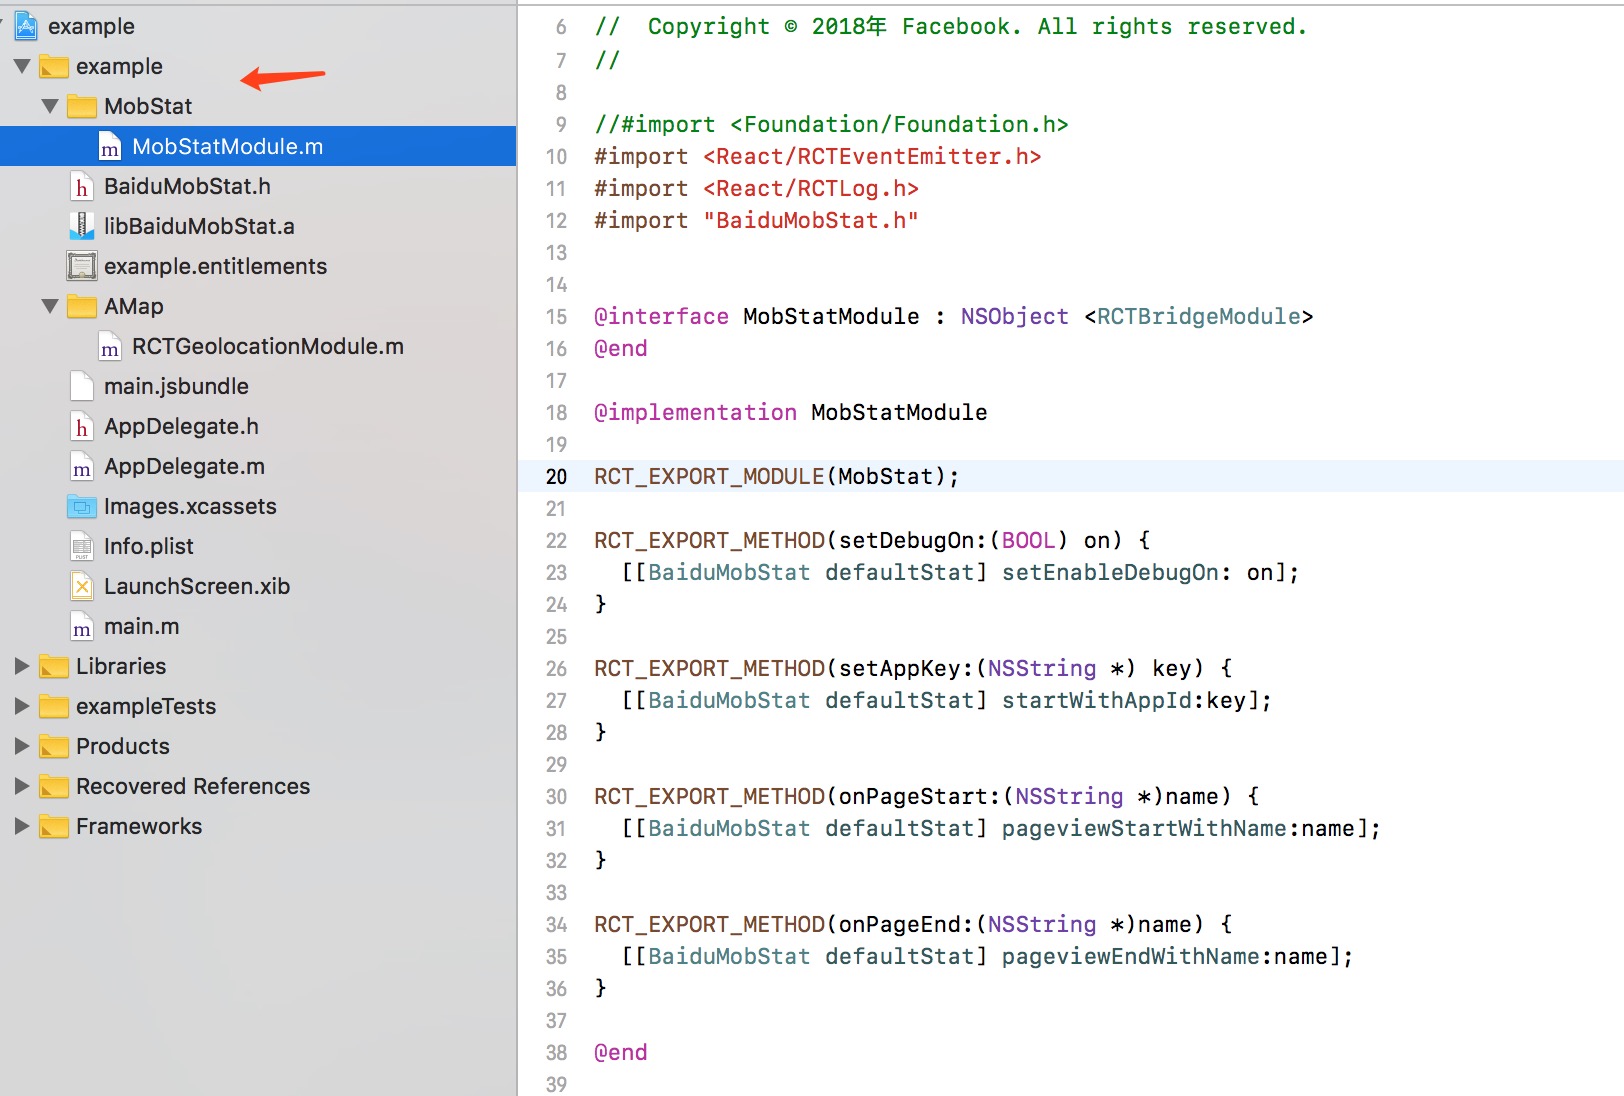
Task: Click the final @end on line 38
Action: tap(621, 1052)
